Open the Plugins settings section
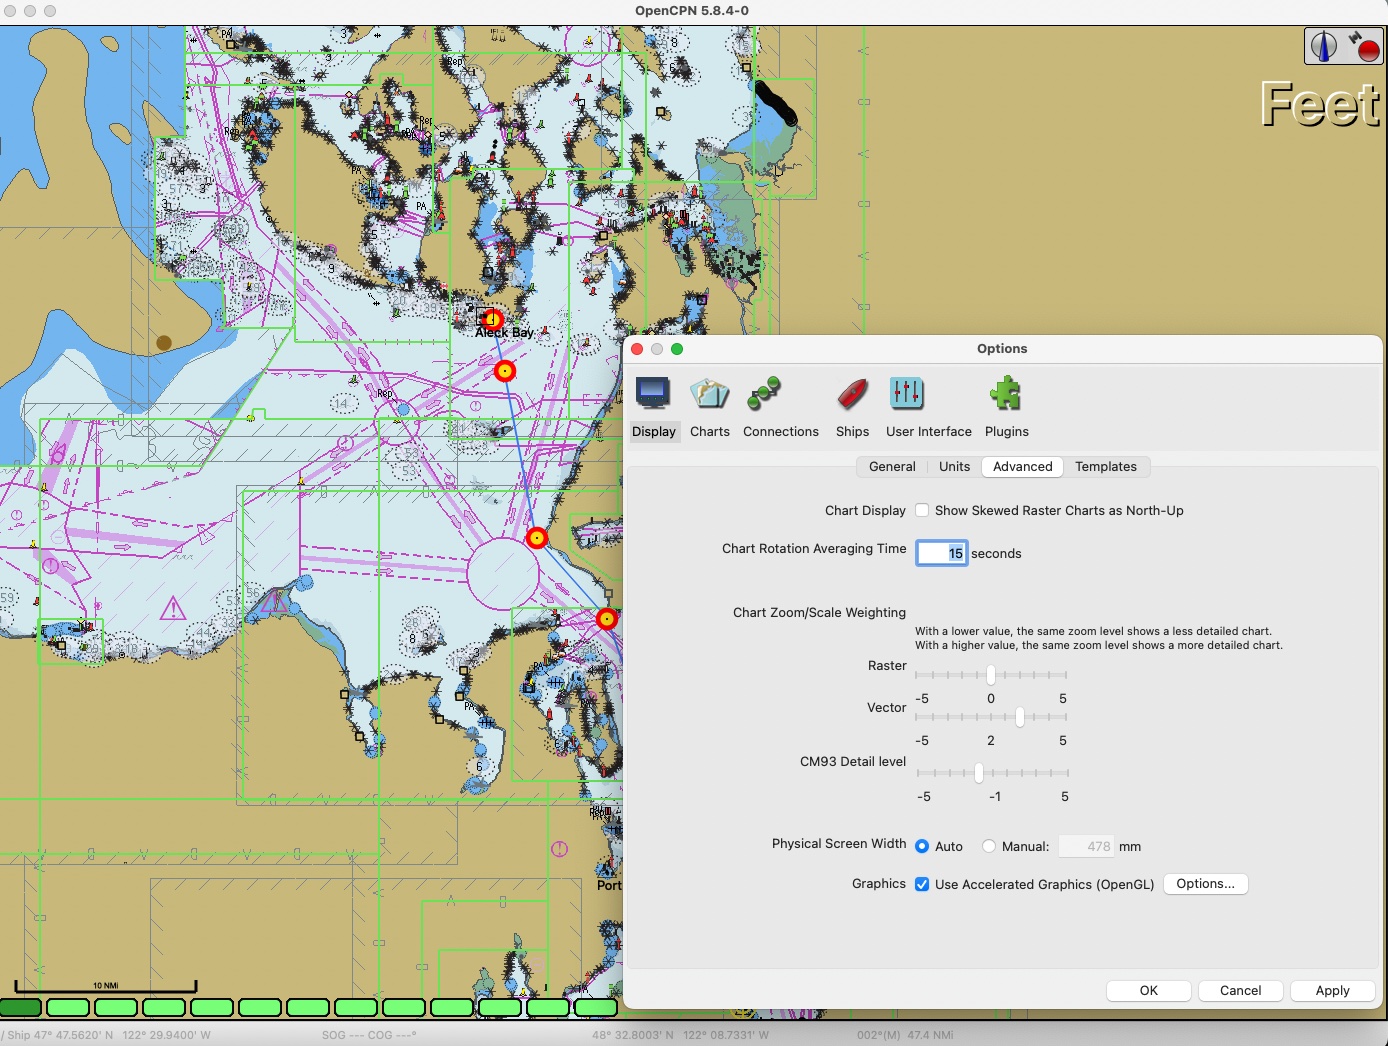 [1006, 407]
